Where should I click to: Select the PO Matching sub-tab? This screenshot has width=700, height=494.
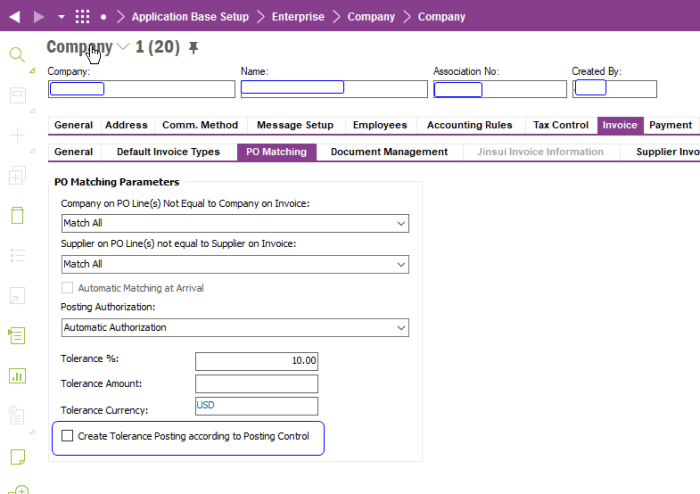(276, 152)
